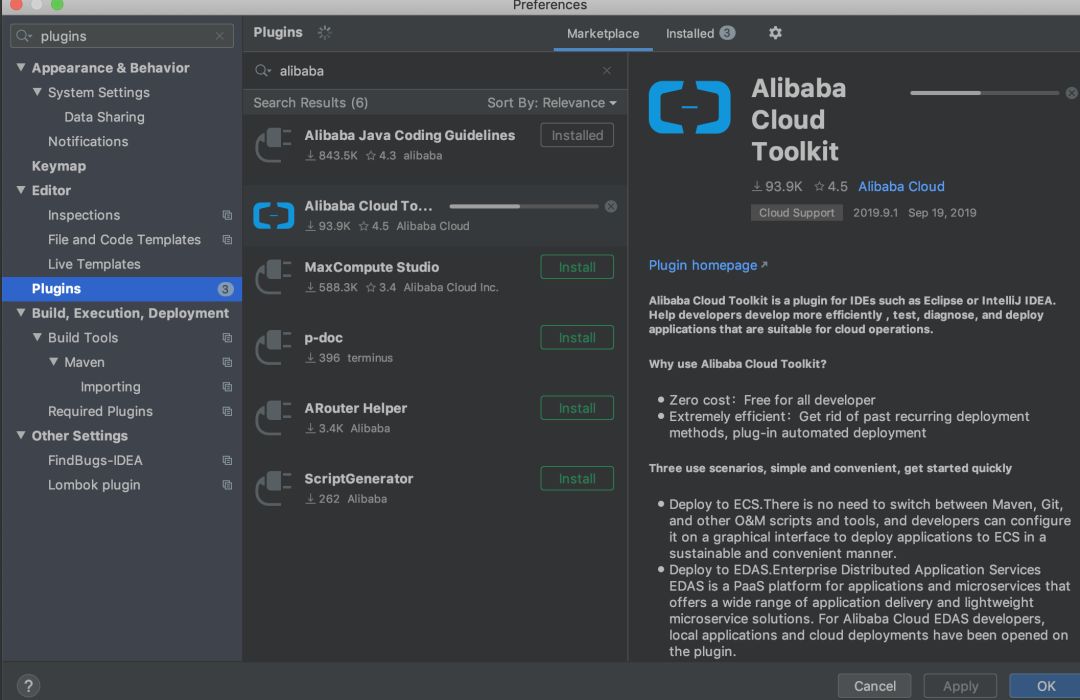Select the MaxCompute Studio plugin icon
This screenshot has height=700, width=1080.
pyautogui.click(x=273, y=276)
